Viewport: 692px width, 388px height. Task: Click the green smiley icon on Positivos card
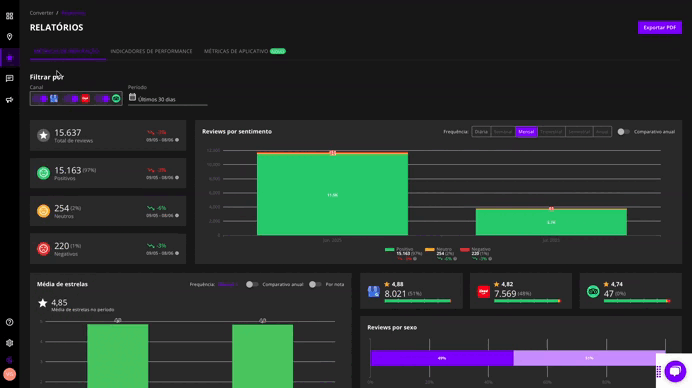click(x=43, y=173)
